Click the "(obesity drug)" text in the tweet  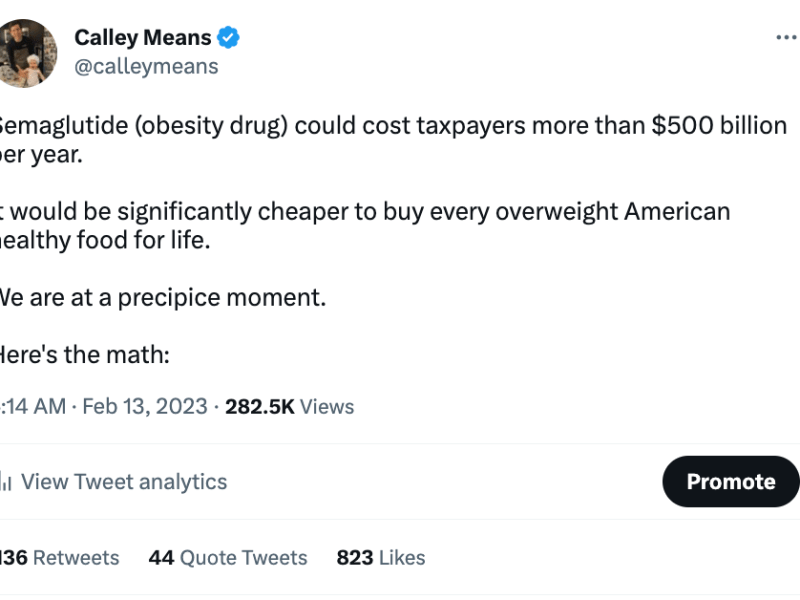207,127
